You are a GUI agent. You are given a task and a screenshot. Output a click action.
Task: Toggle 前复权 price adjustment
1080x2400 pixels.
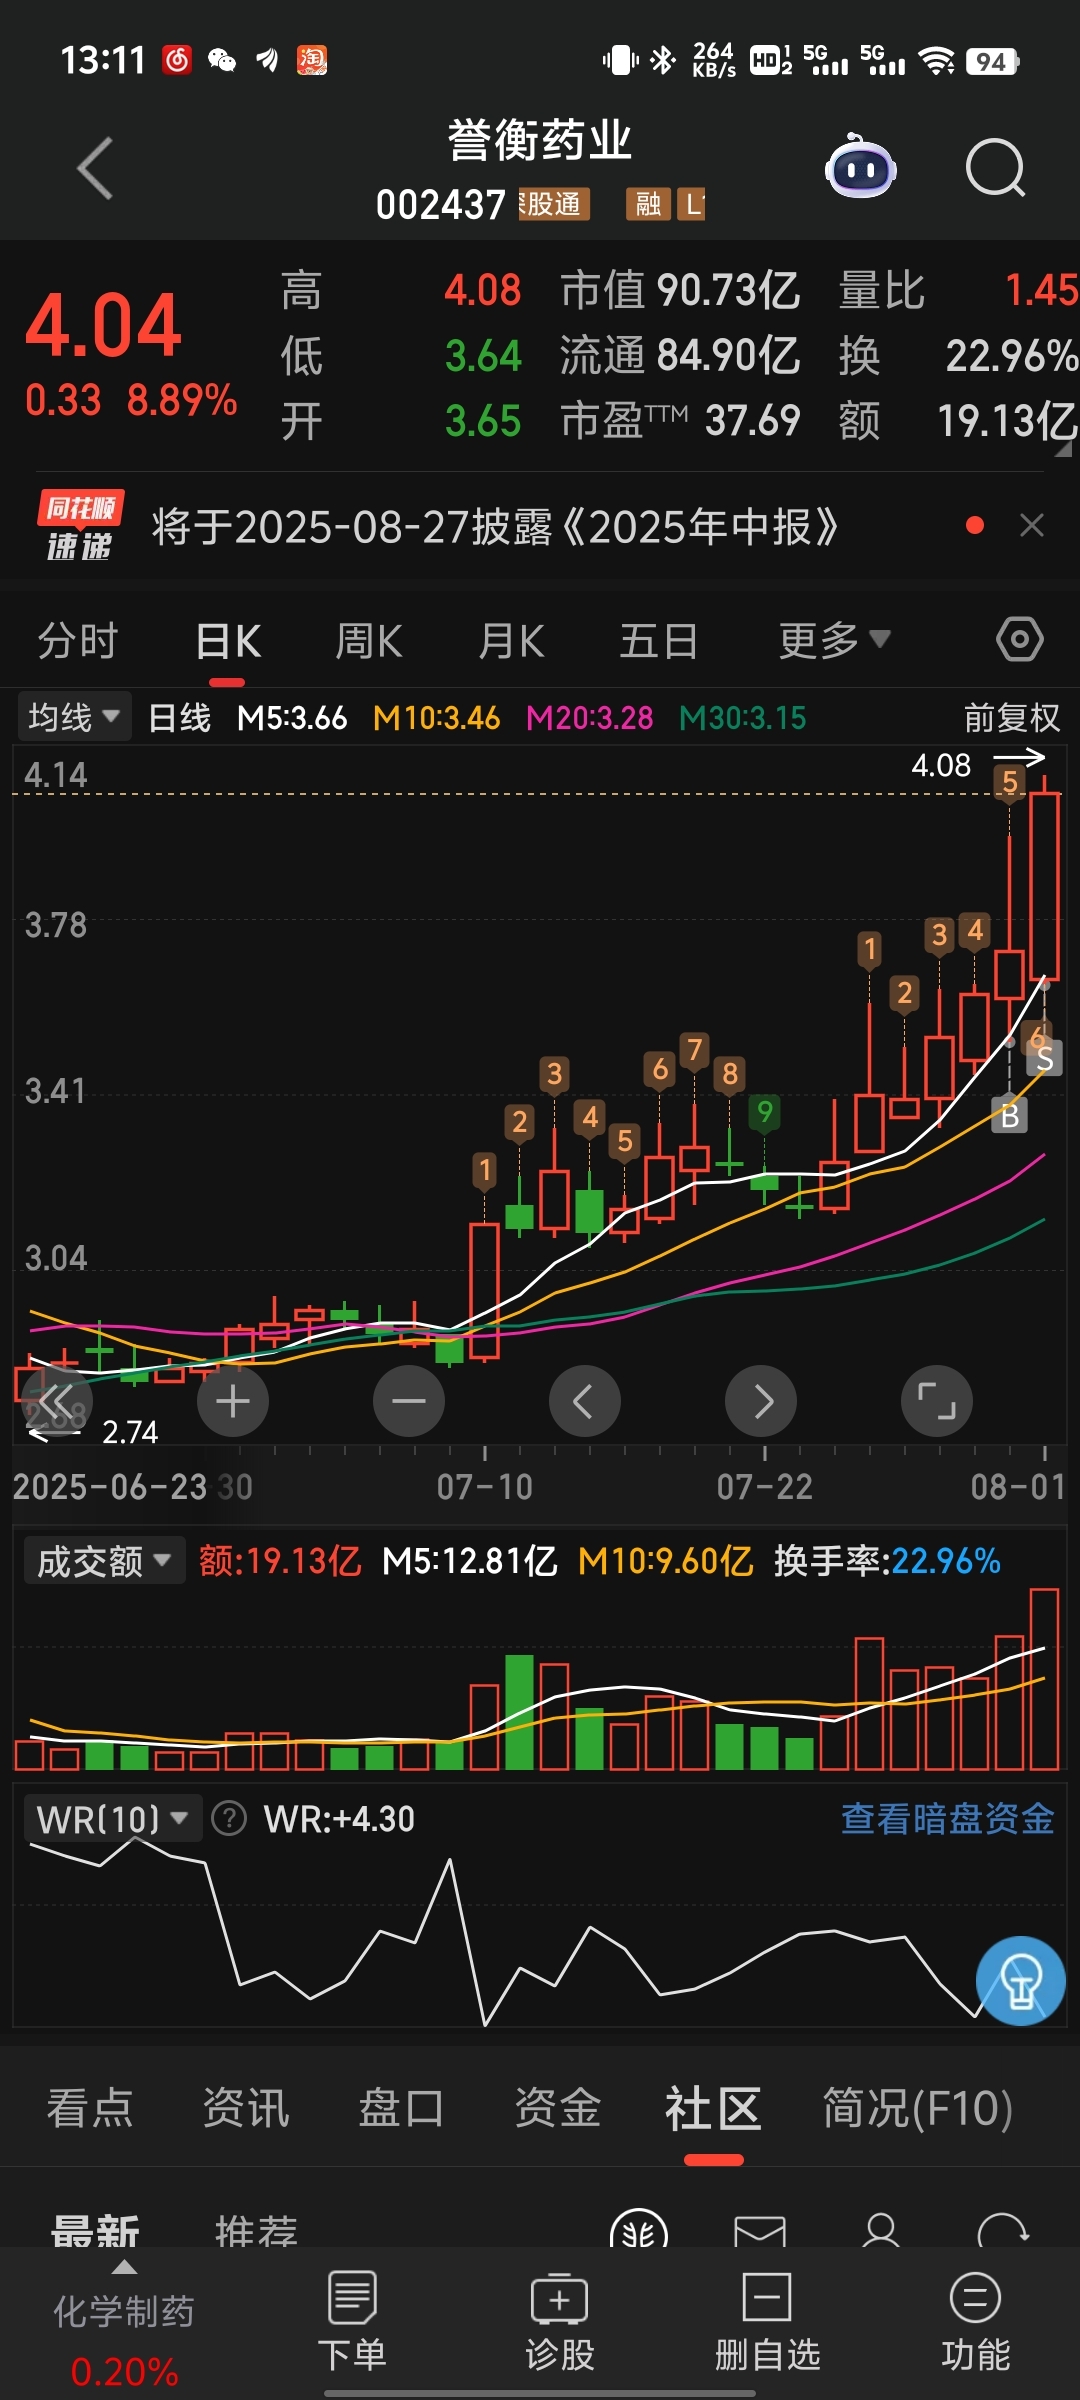tap(1011, 717)
